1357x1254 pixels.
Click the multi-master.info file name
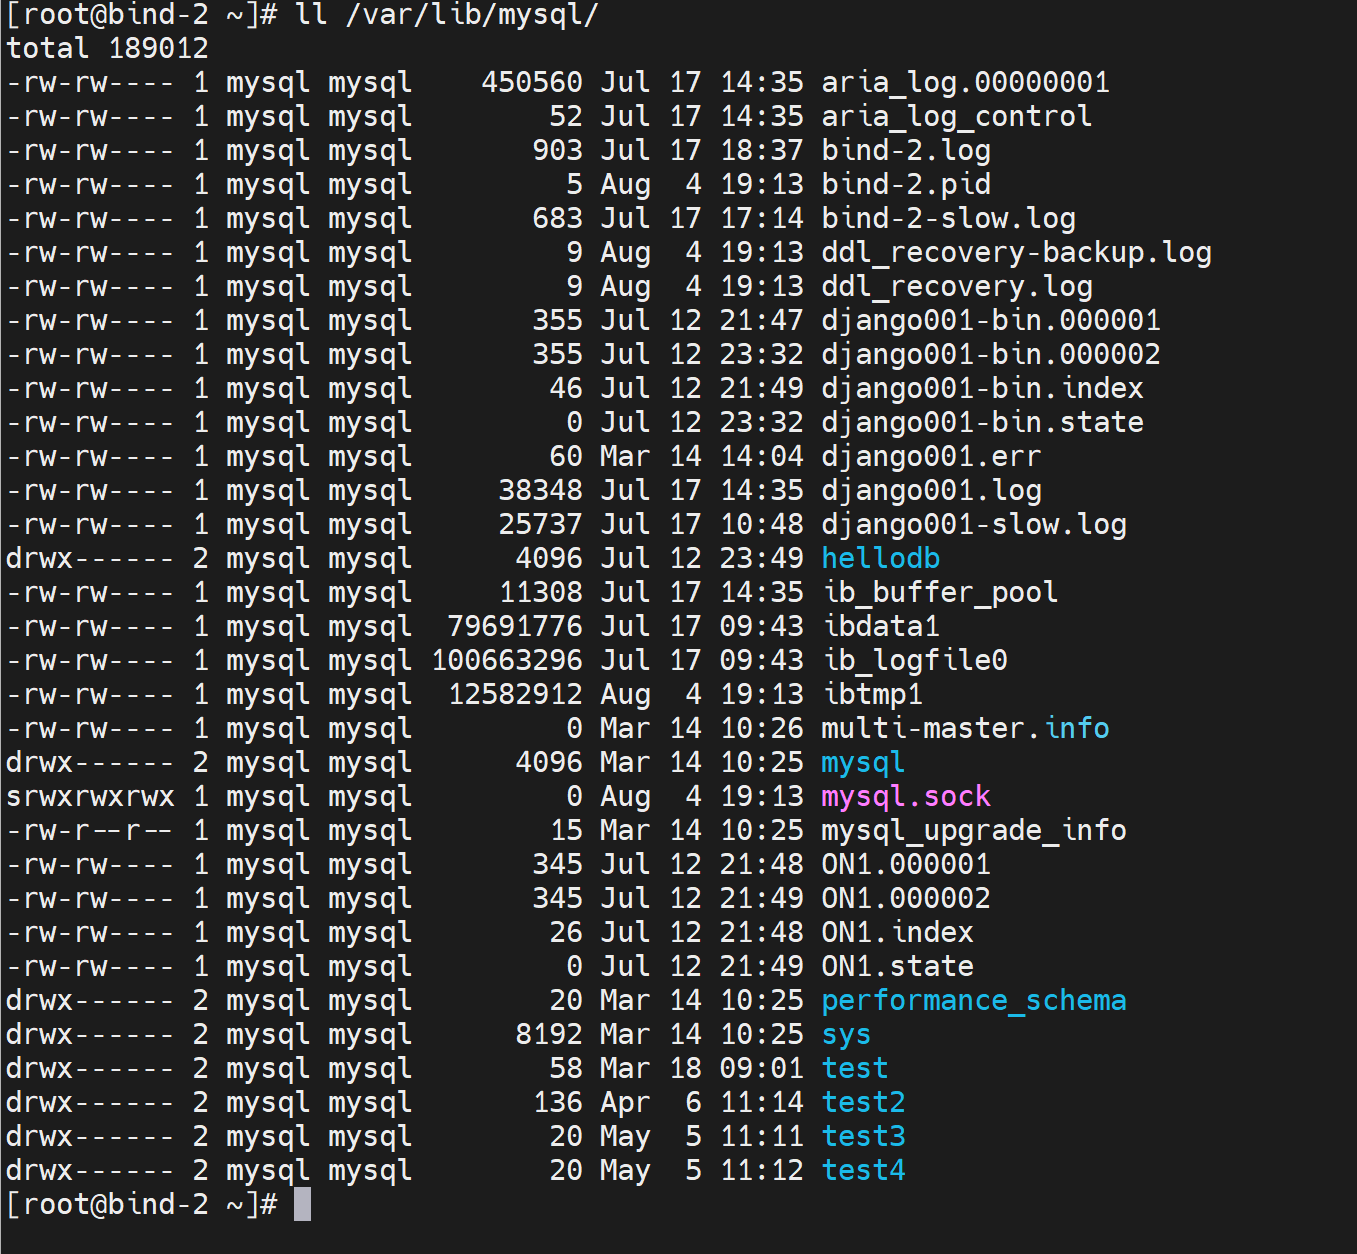coord(965,729)
